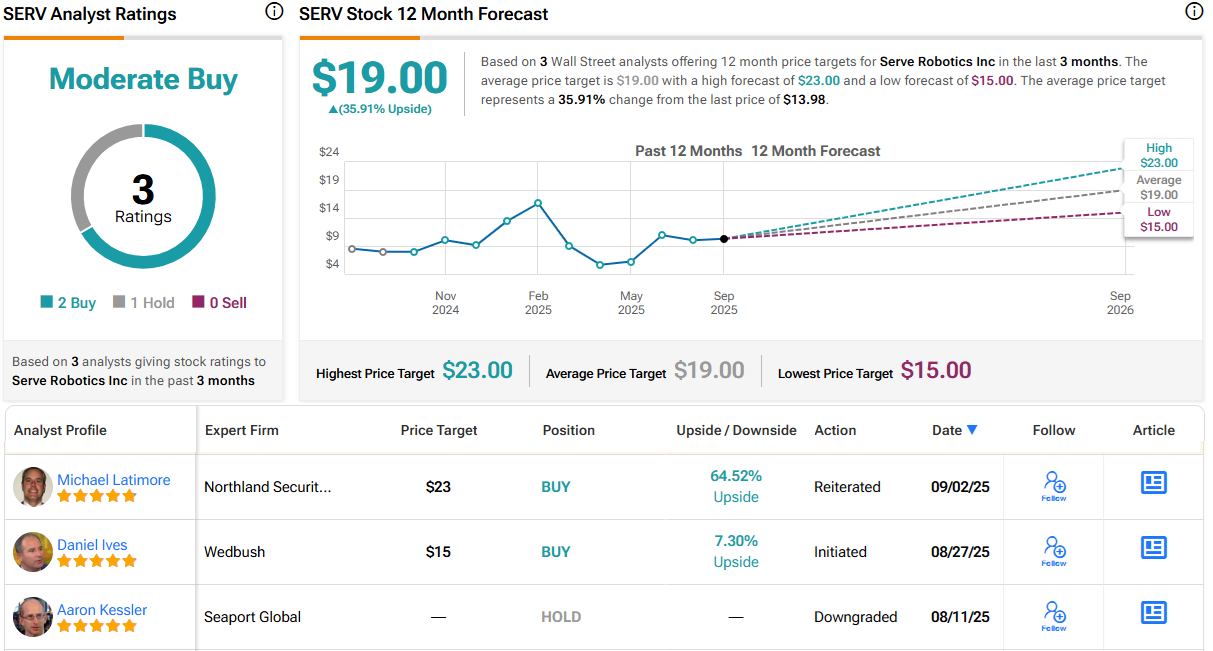Click the 08/27/25 date cell
1213x651 pixels.
(x=959, y=552)
